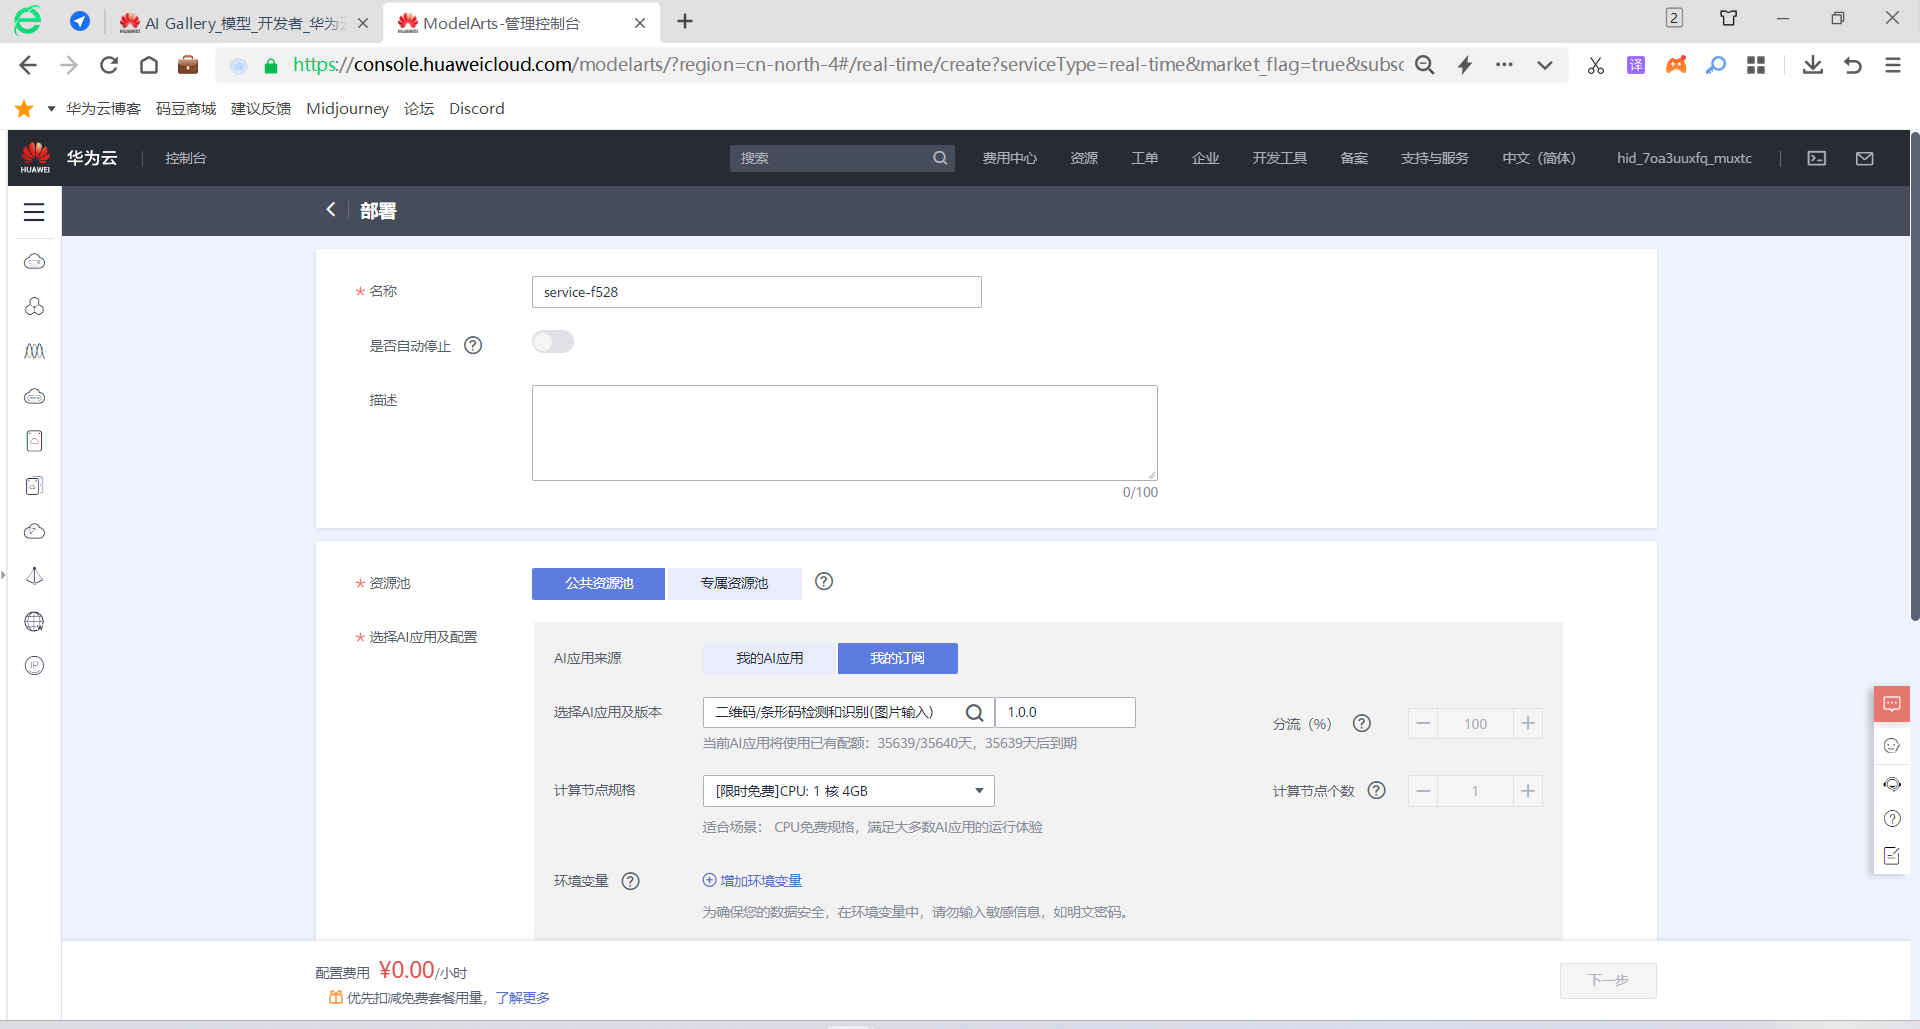Click the search magnifier in console search box

click(x=940, y=158)
